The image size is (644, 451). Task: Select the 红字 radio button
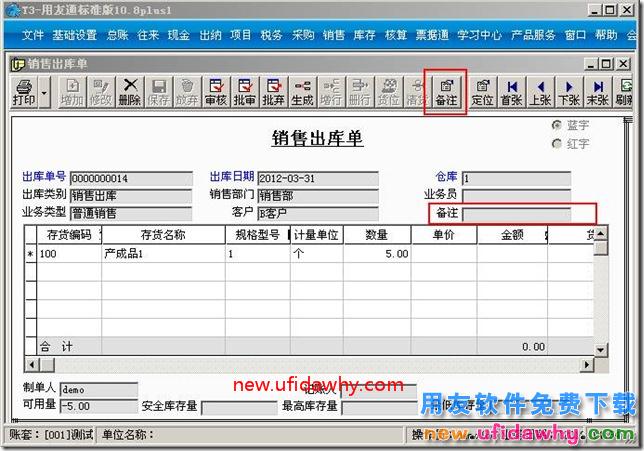tap(557, 144)
